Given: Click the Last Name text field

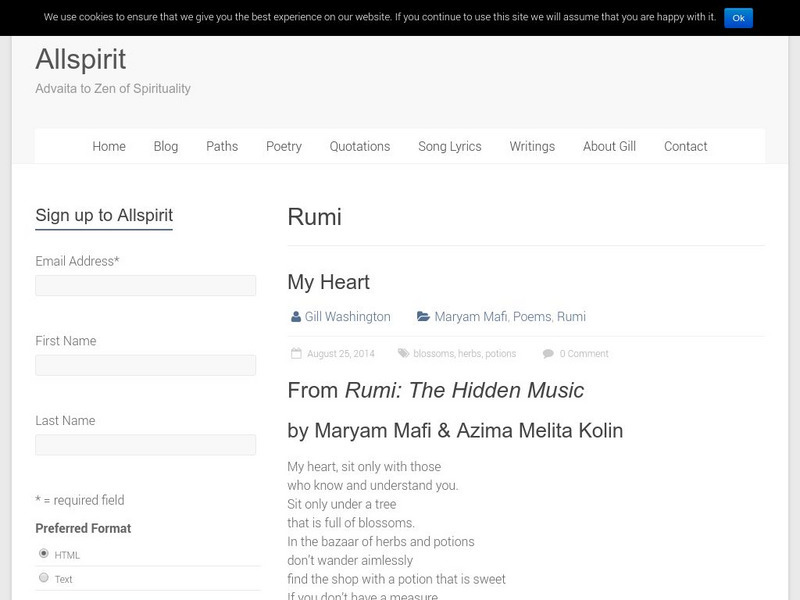Looking at the screenshot, I should (x=145, y=445).
